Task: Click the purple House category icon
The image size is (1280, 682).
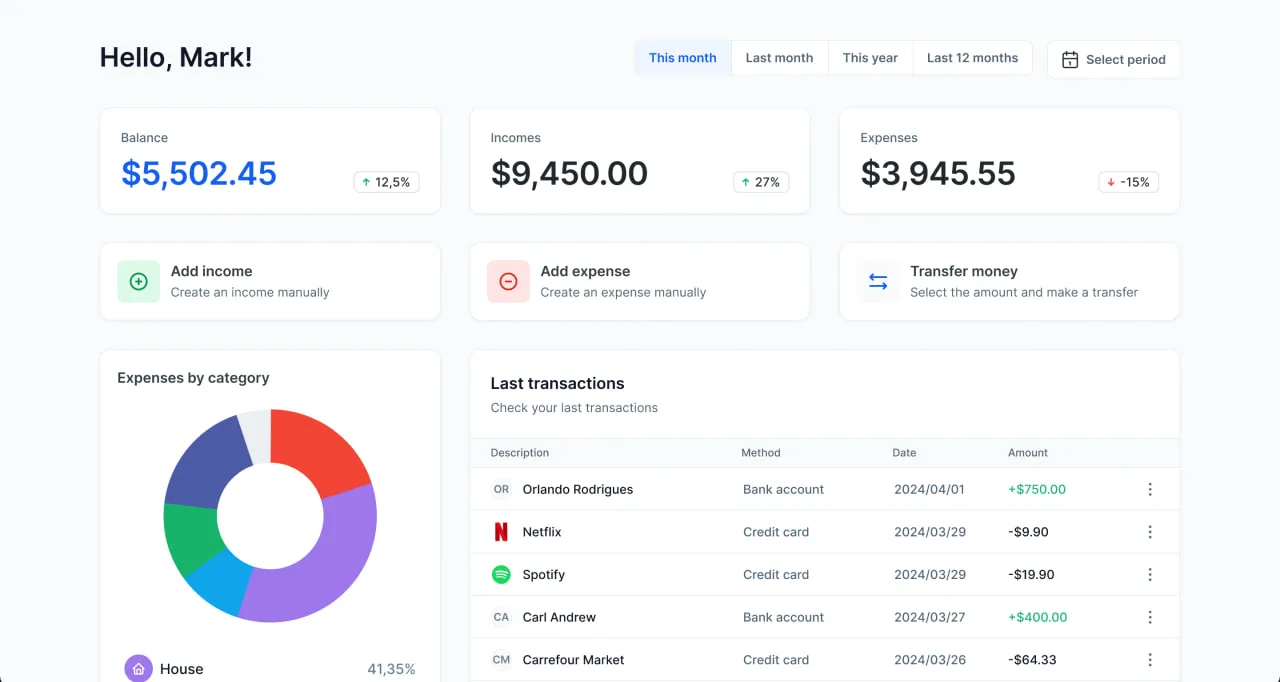Action: pyautogui.click(x=139, y=669)
